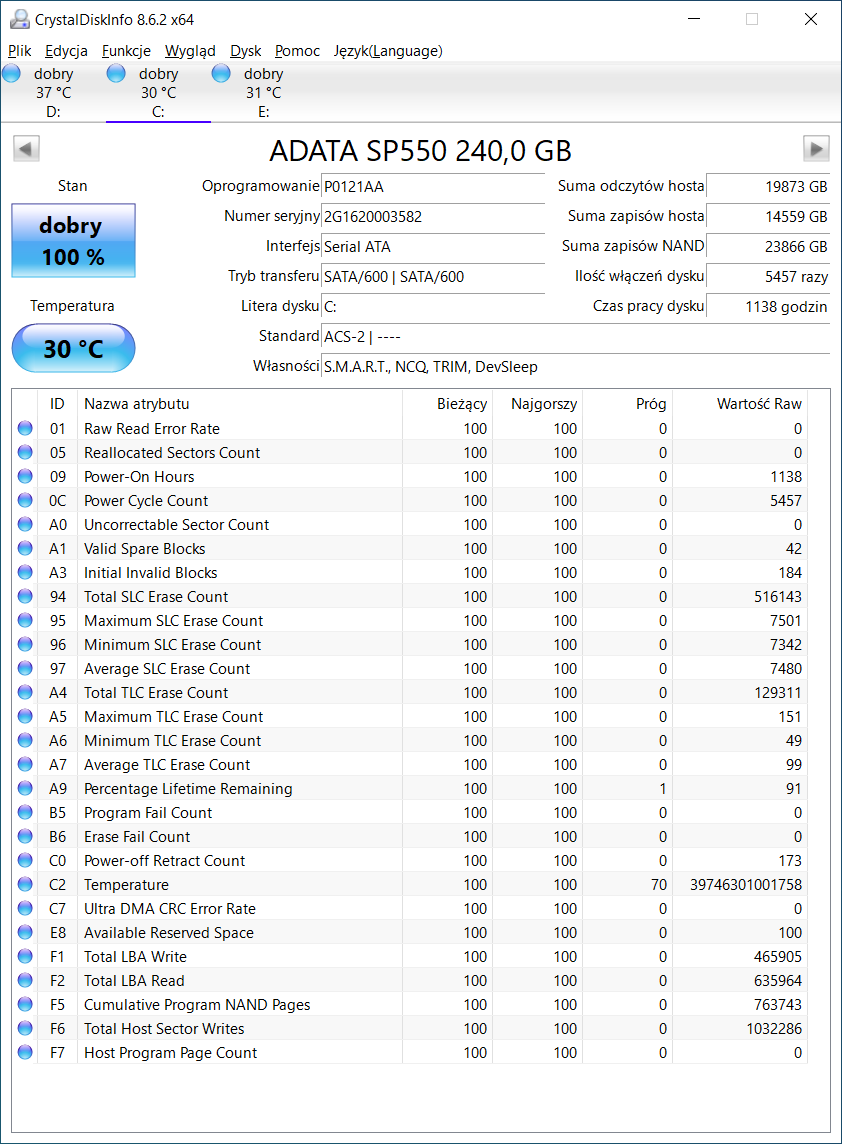
Task: Click status icon for Total LBA Read
Action: pyautogui.click(x=25, y=981)
